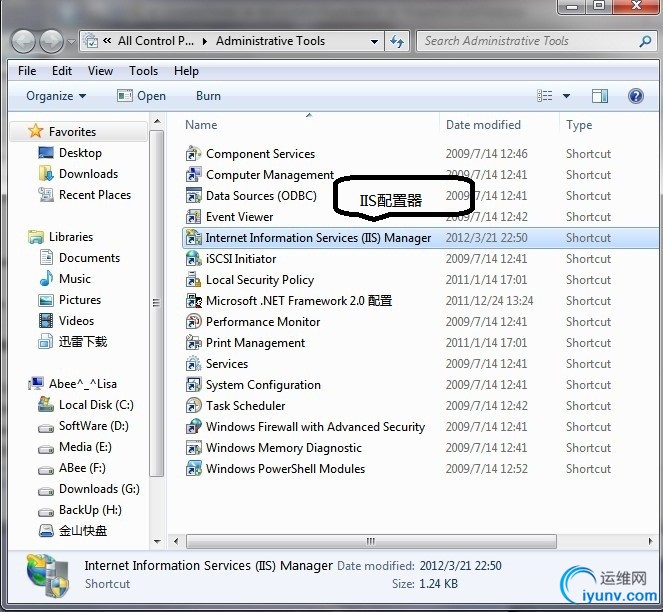The image size is (663, 612).
Task: Select the Event Viewer icon
Action: pyautogui.click(x=194, y=217)
